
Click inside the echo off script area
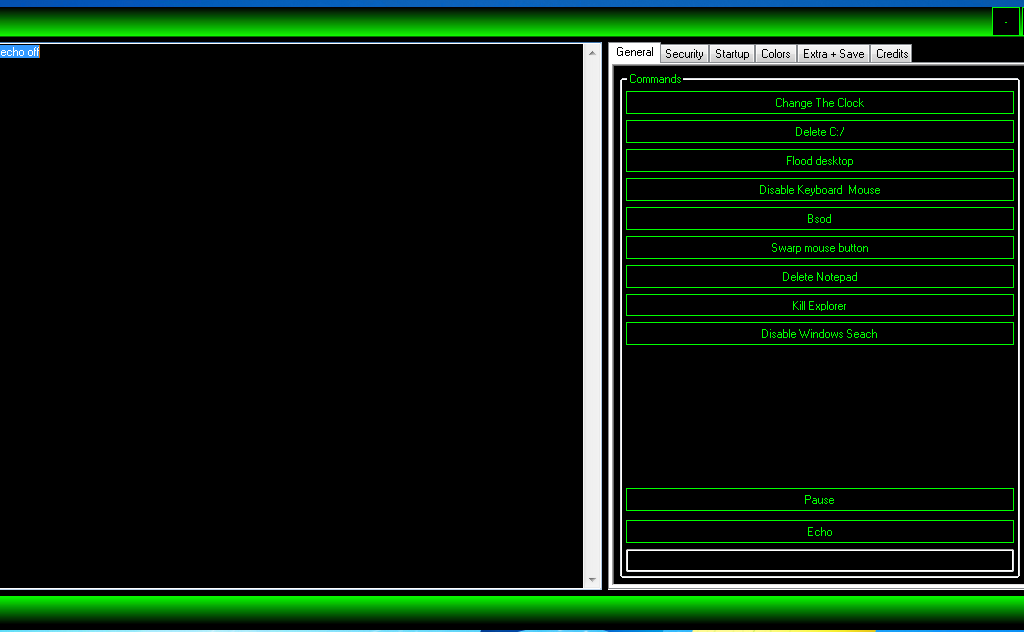pos(290,300)
